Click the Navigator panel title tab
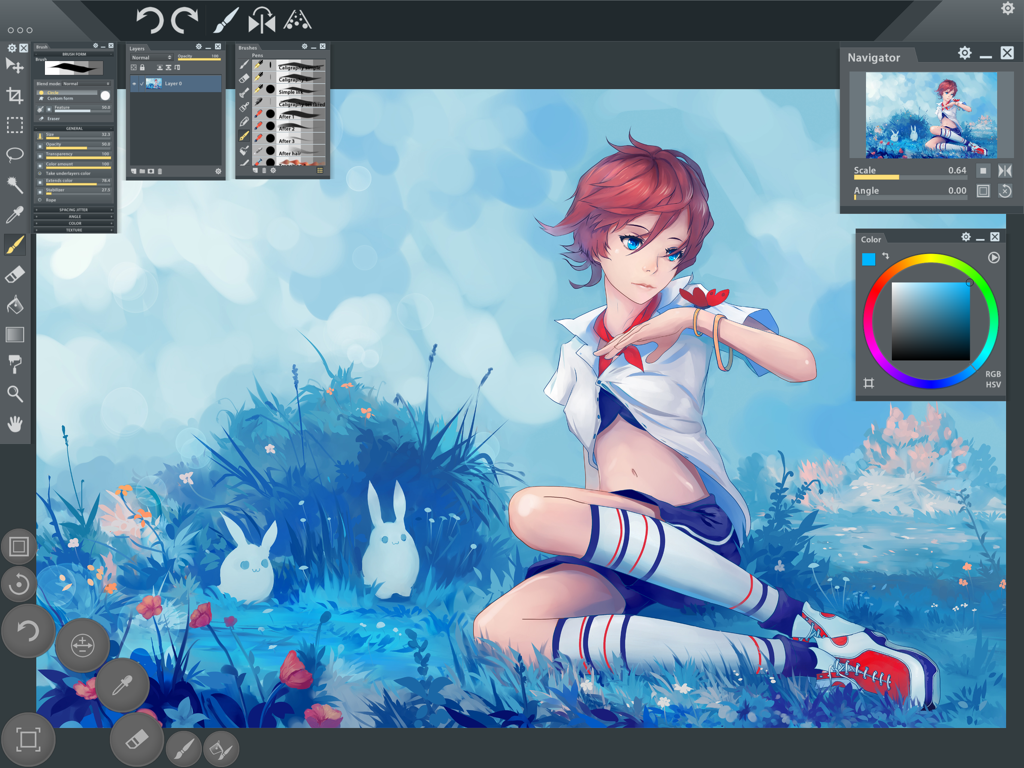The width and height of the screenshot is (1024, 768). pos(875,57)
